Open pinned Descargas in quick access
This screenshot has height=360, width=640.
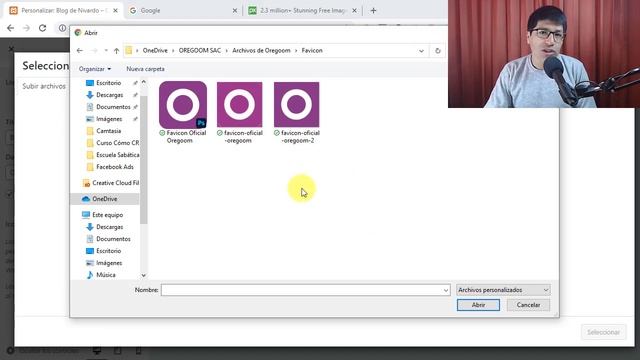point(109,95)
